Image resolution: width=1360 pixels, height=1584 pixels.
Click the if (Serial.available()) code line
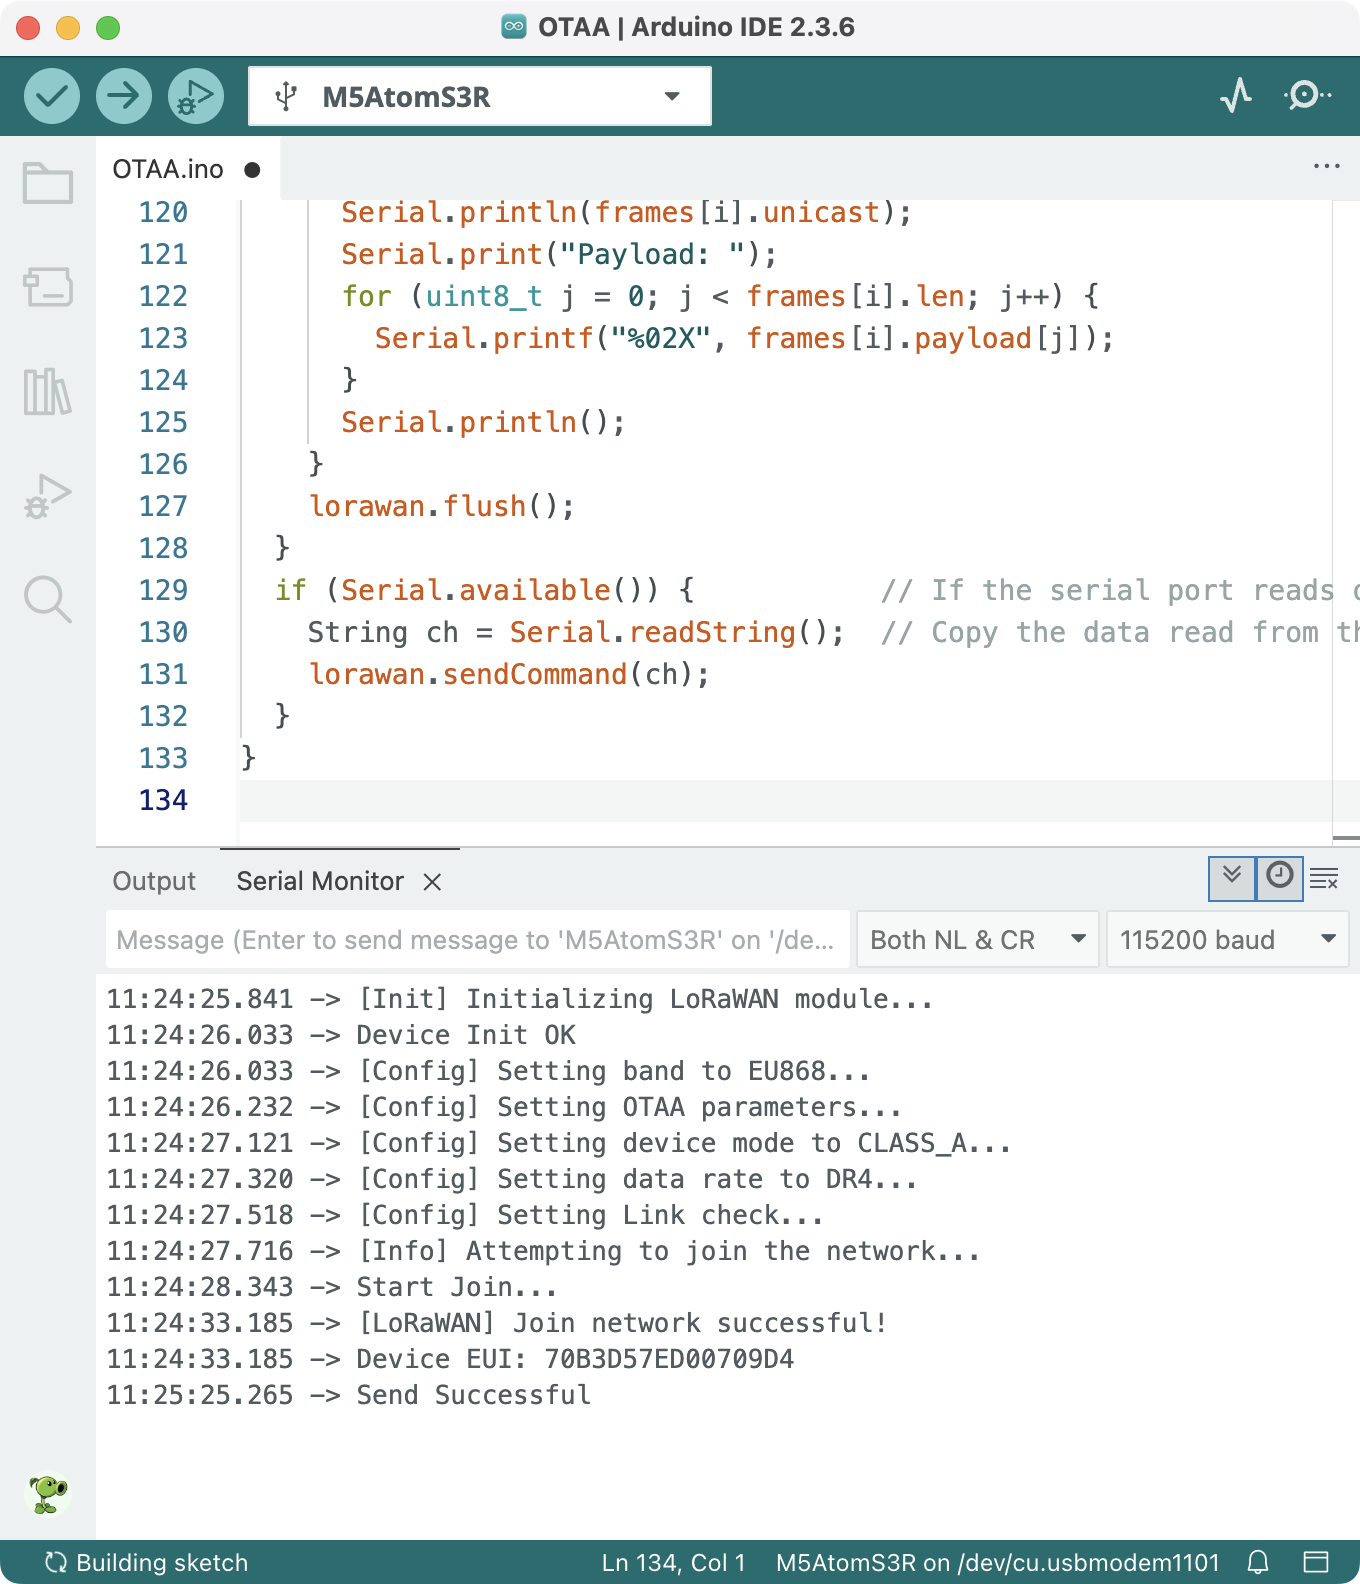[x=485, y=590]
